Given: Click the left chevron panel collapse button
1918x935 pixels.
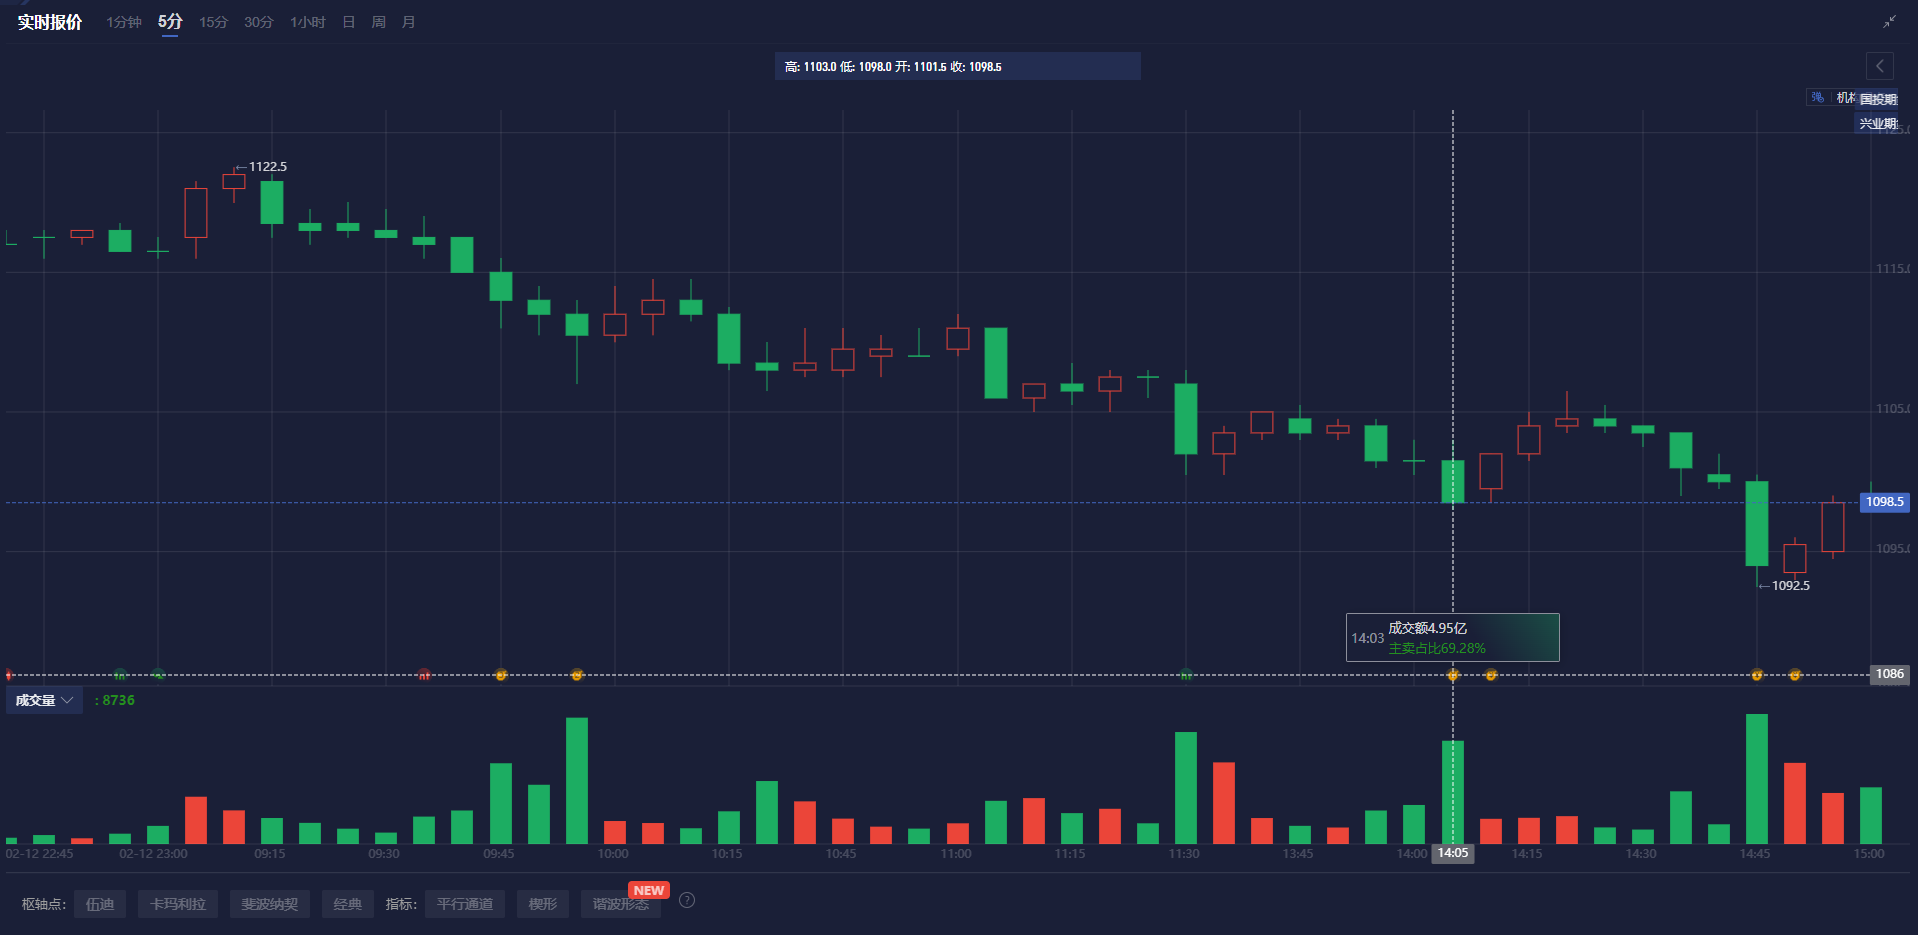Looking at the screenshot, I should coord(1879,66).
